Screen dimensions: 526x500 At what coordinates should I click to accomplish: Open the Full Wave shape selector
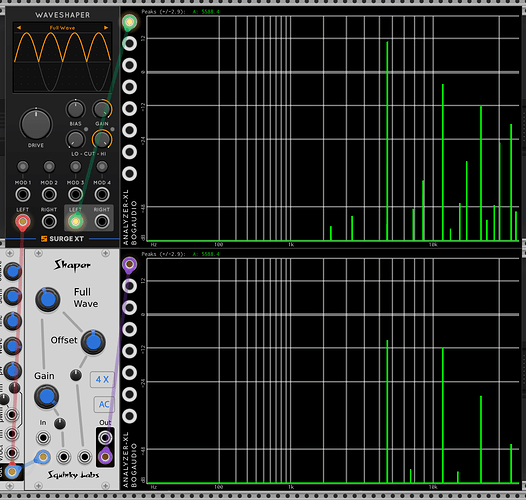[62, 28]
